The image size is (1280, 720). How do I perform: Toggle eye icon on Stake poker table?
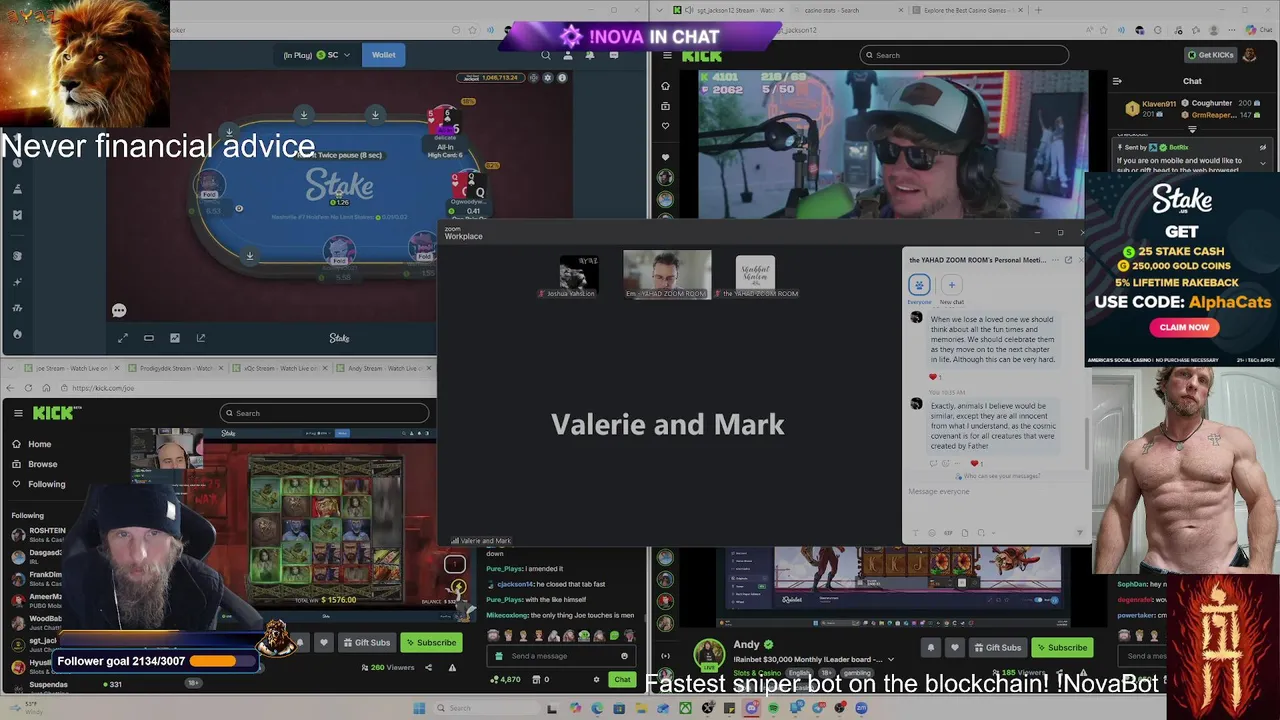click(x=238, y=208)
